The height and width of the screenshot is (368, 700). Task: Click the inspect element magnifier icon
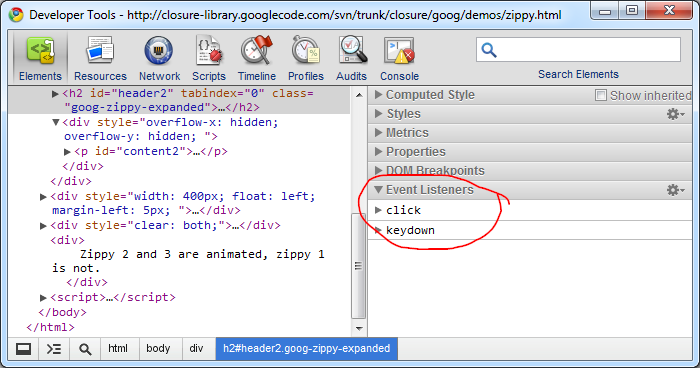click(85, 349)
